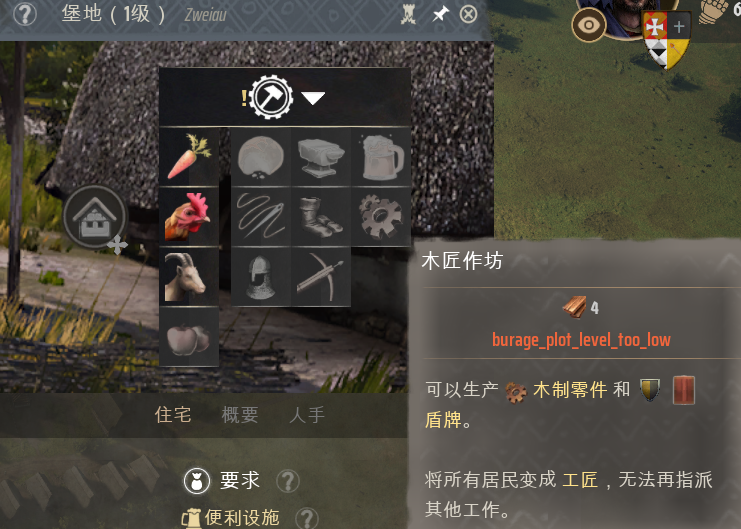Toggle the eye visibility button
The height and width of the screenshot is (529, 741).
589,25
